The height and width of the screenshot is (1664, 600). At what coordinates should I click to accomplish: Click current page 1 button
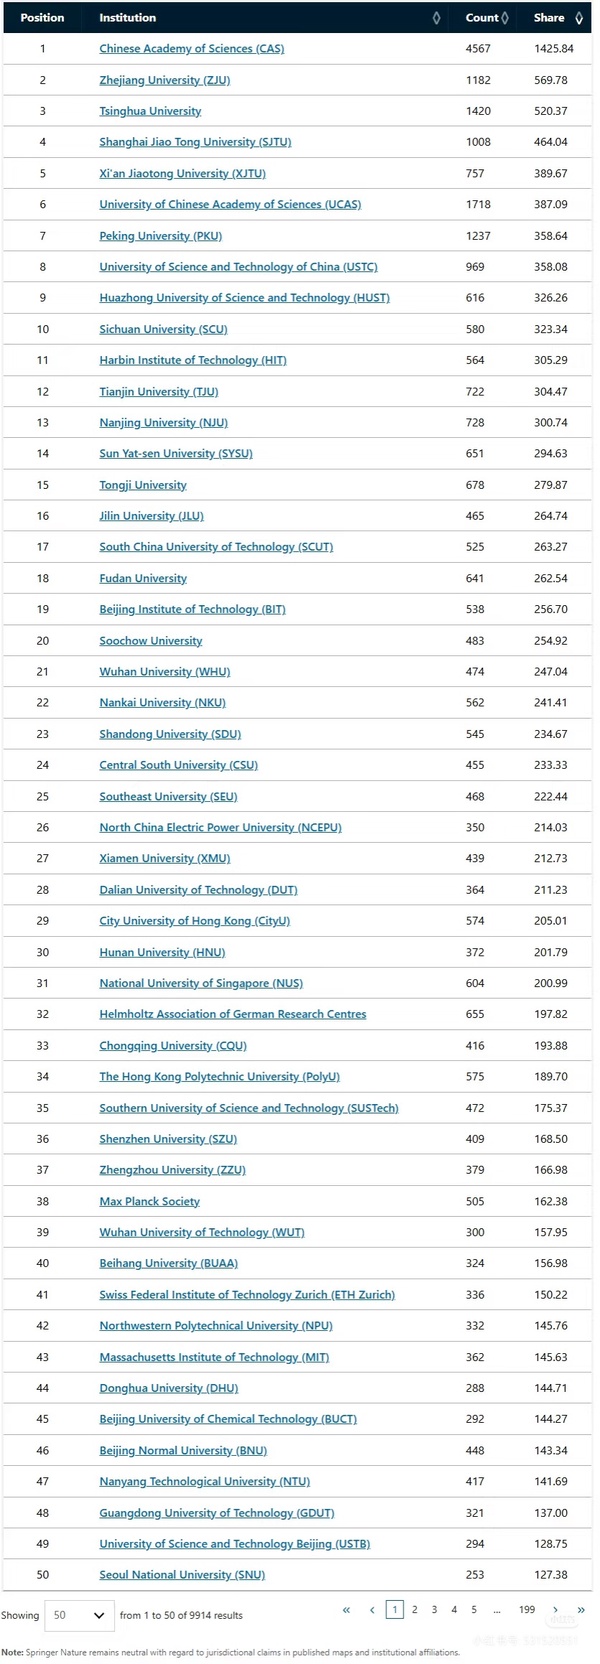[395, 1610]
